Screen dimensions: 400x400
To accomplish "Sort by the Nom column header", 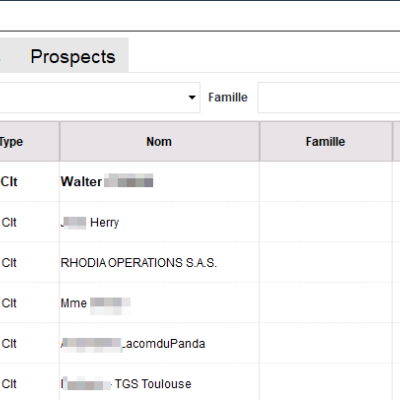I will tap(159, 142).
